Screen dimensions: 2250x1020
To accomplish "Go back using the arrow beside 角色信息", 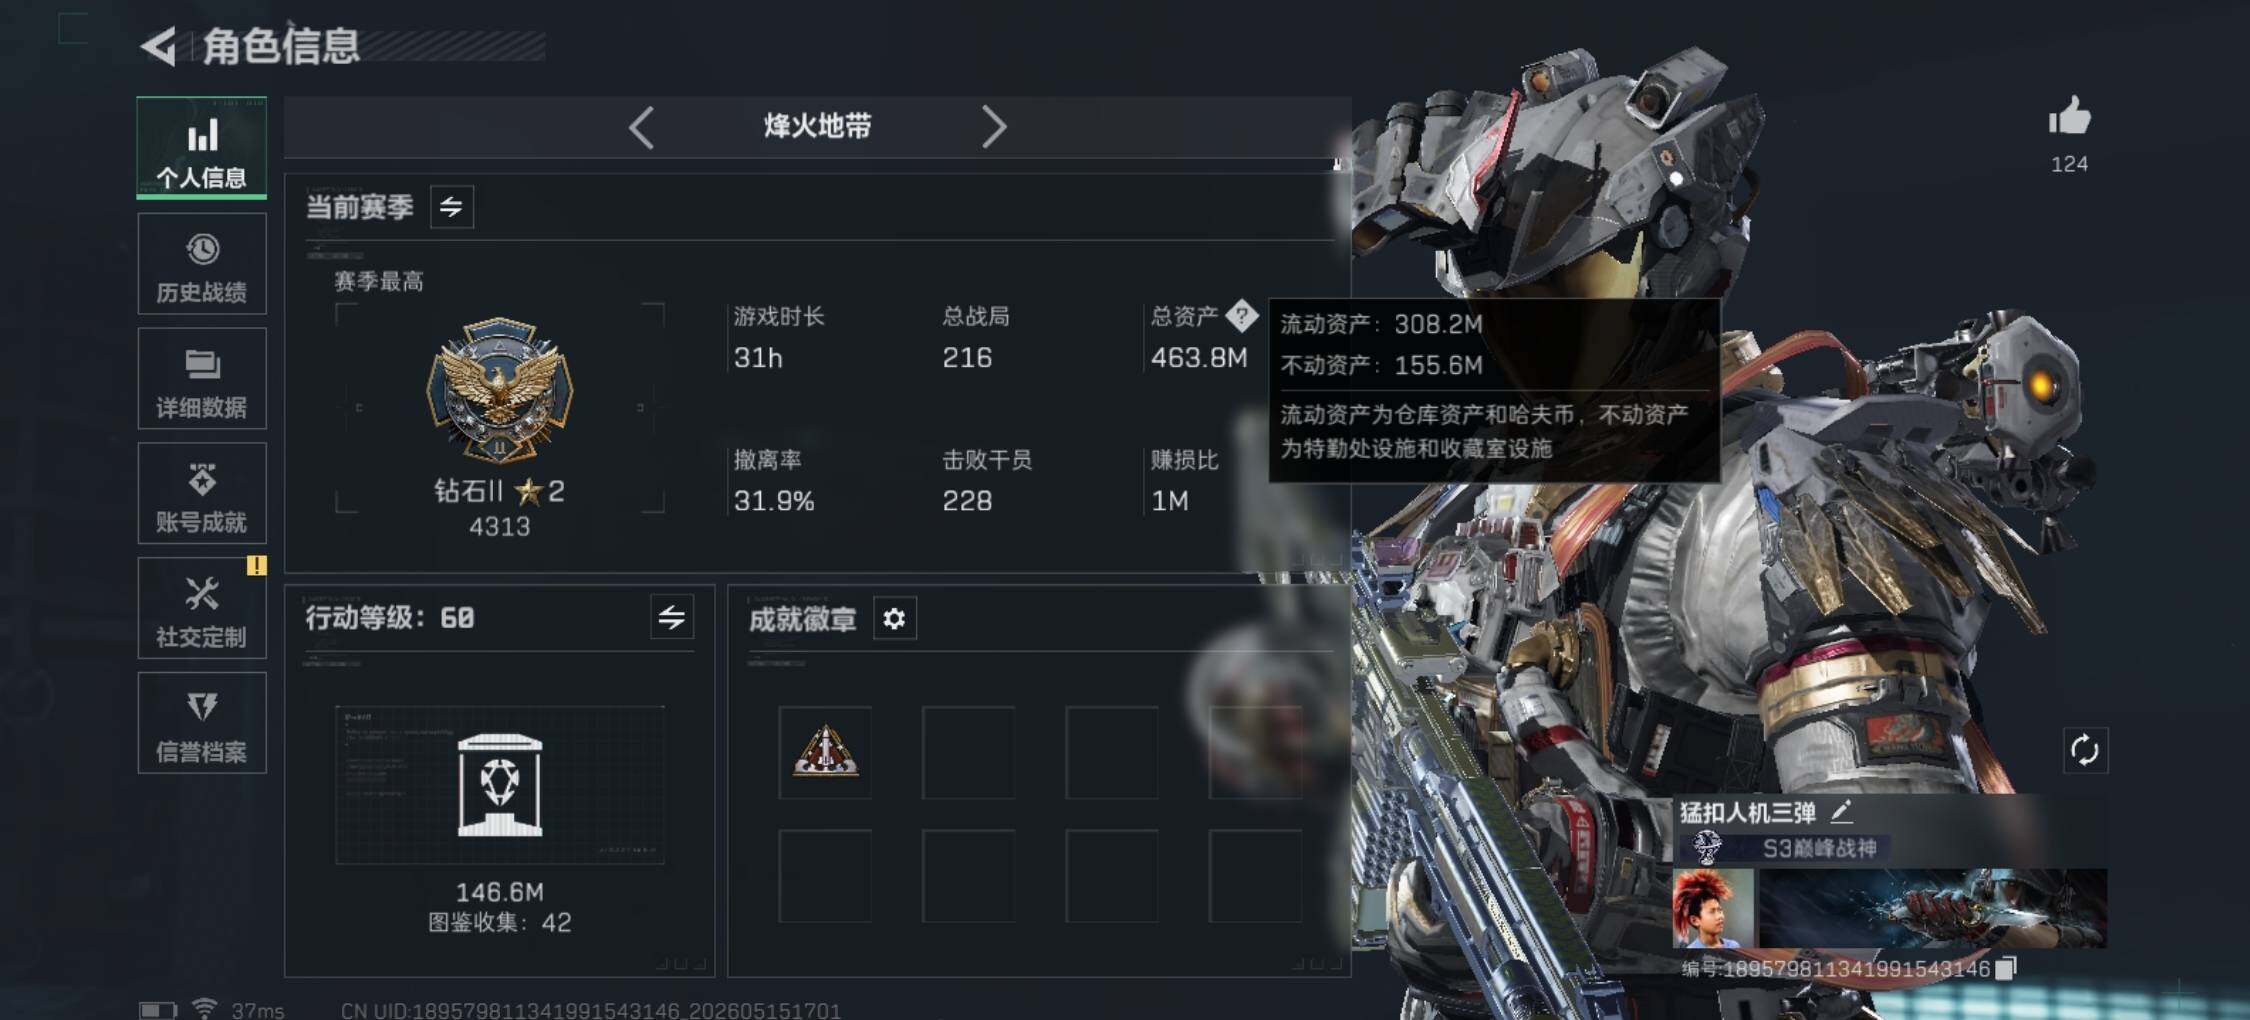I will point(159,46).
